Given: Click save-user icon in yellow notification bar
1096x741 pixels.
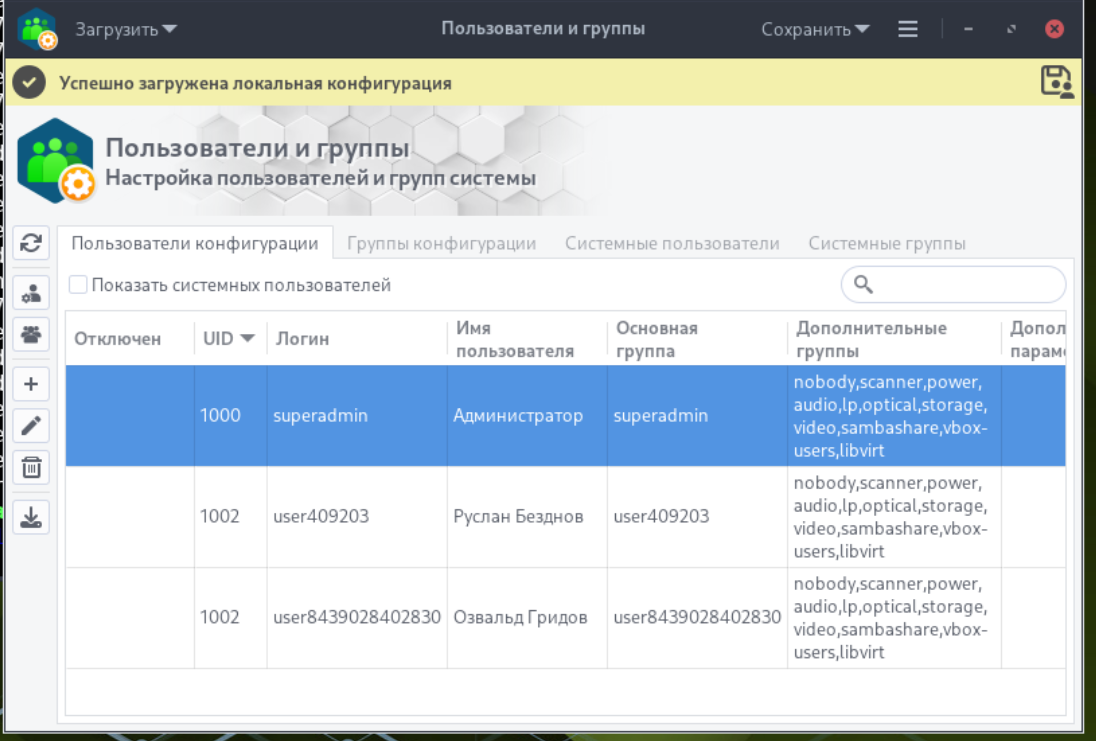Looking at the screenshot, I should [x=1057, y=82].
